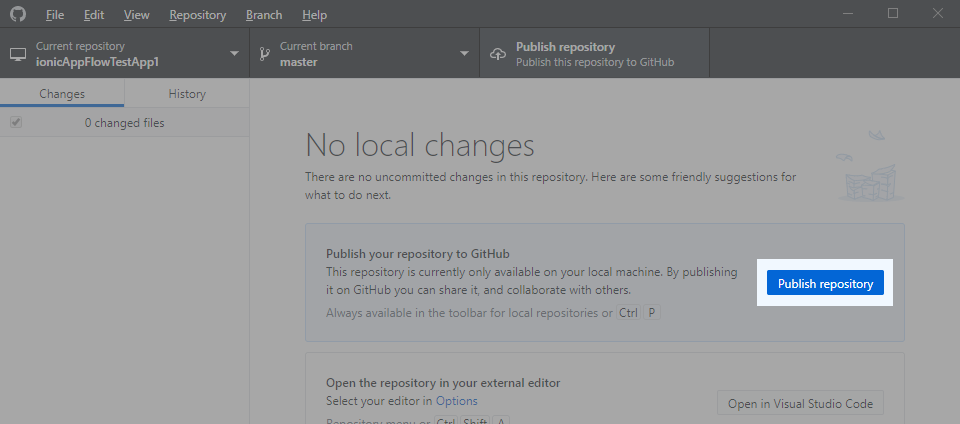
Task: Click 'Publish your repository to GitHub' heading
Action: pos(418,253)
